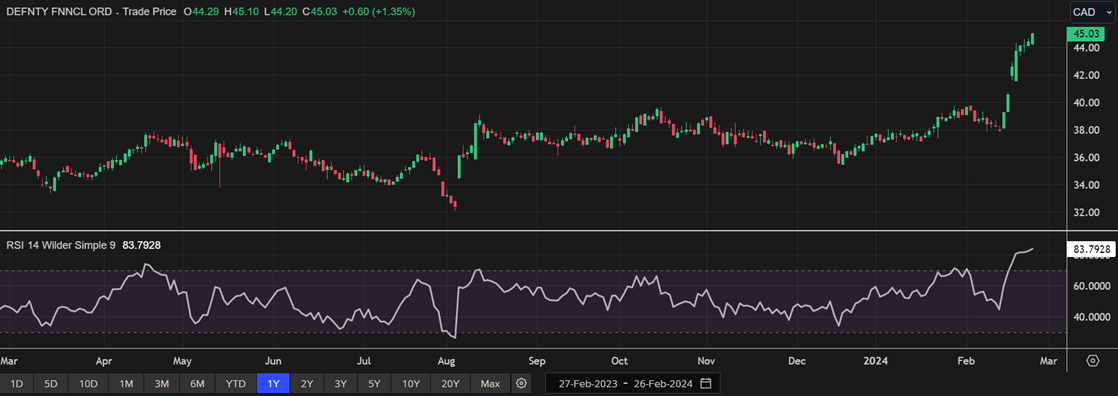
Task: Select the 5Y time range
Action: point(374,384)
